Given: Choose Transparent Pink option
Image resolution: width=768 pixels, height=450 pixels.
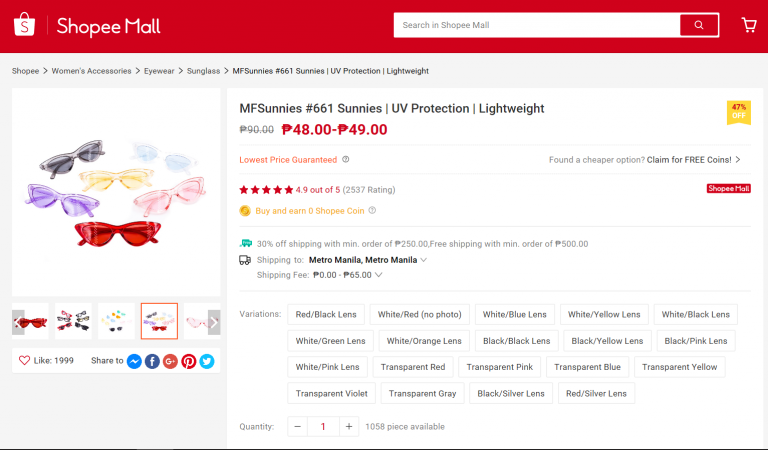Looking at the screenshot, I should (x=500, y=367).
